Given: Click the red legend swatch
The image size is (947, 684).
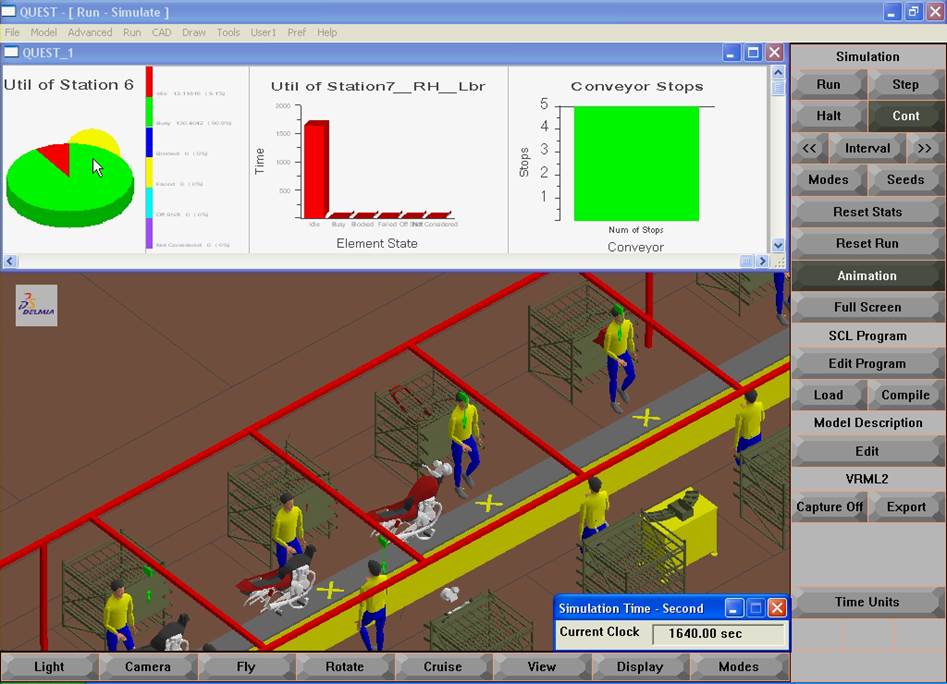Looking at the screenshot, I should pyautogui.click(x=149, y=82).
